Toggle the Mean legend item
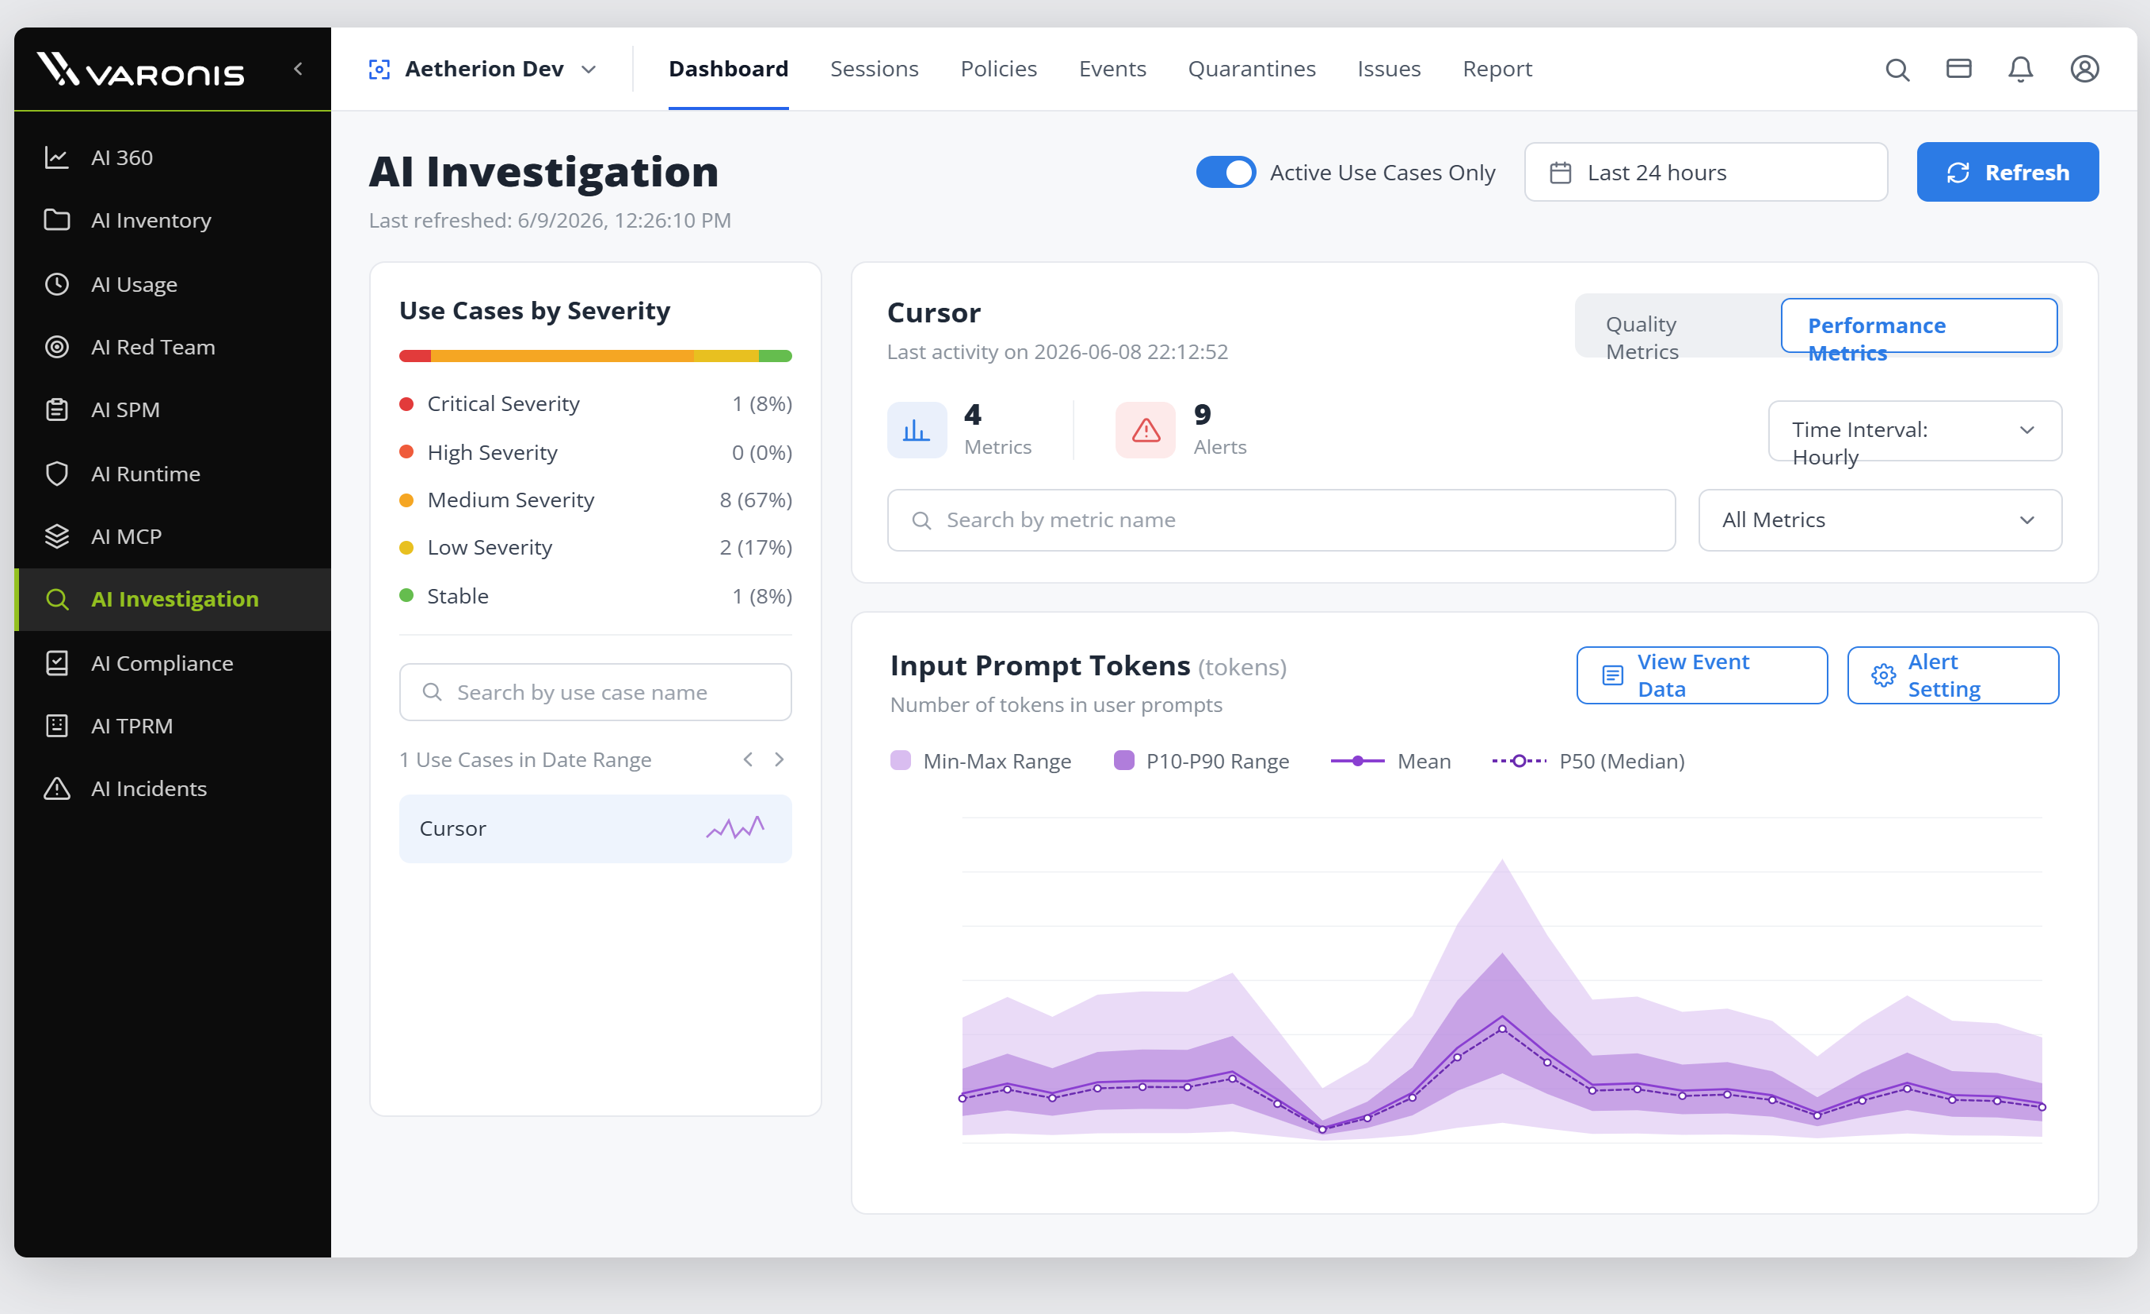 click(1390, 761)
